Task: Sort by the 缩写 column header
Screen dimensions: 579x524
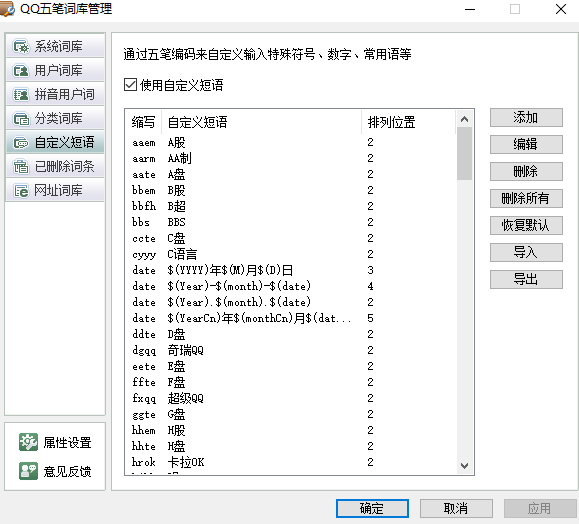Action: pyautogui.click(x=143, y=122)
